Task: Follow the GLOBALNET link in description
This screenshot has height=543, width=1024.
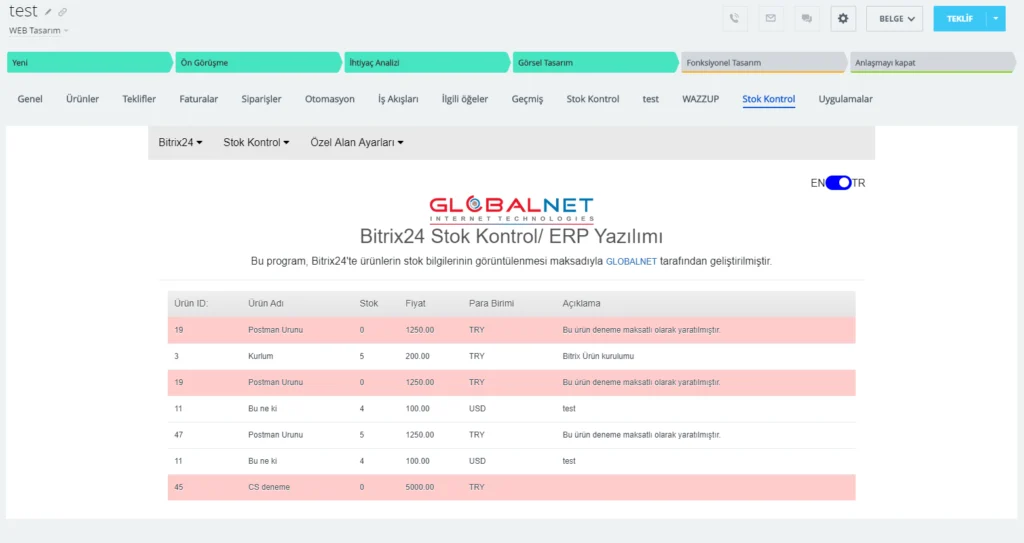Action: [x=631, y=261]
